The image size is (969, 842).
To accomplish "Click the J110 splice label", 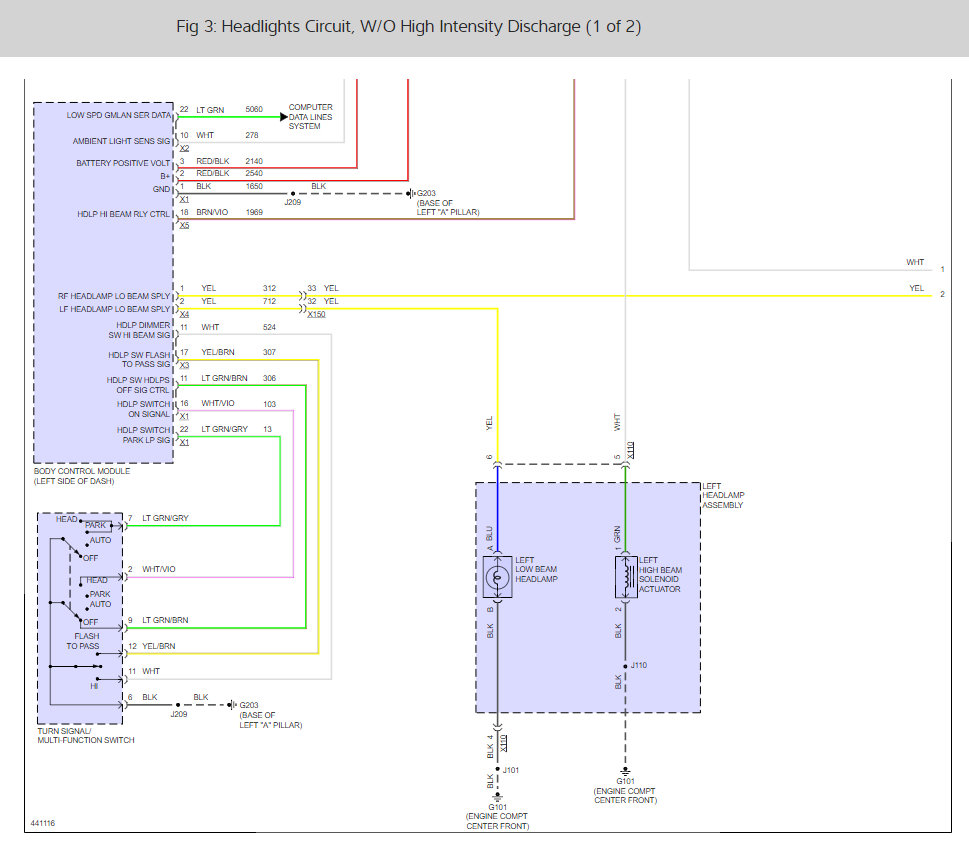I will 639,666.
